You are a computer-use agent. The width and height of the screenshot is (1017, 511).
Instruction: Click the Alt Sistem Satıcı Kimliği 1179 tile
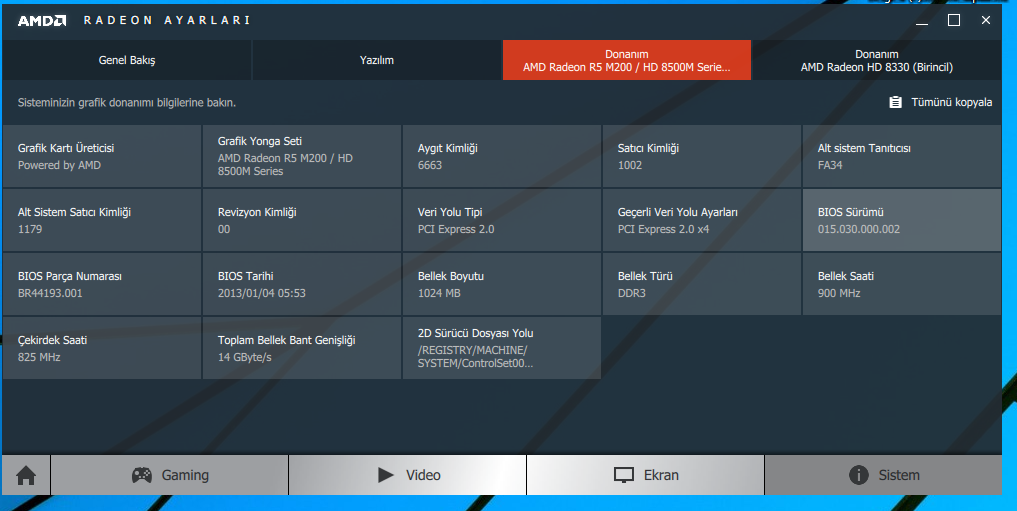point(102,220)
